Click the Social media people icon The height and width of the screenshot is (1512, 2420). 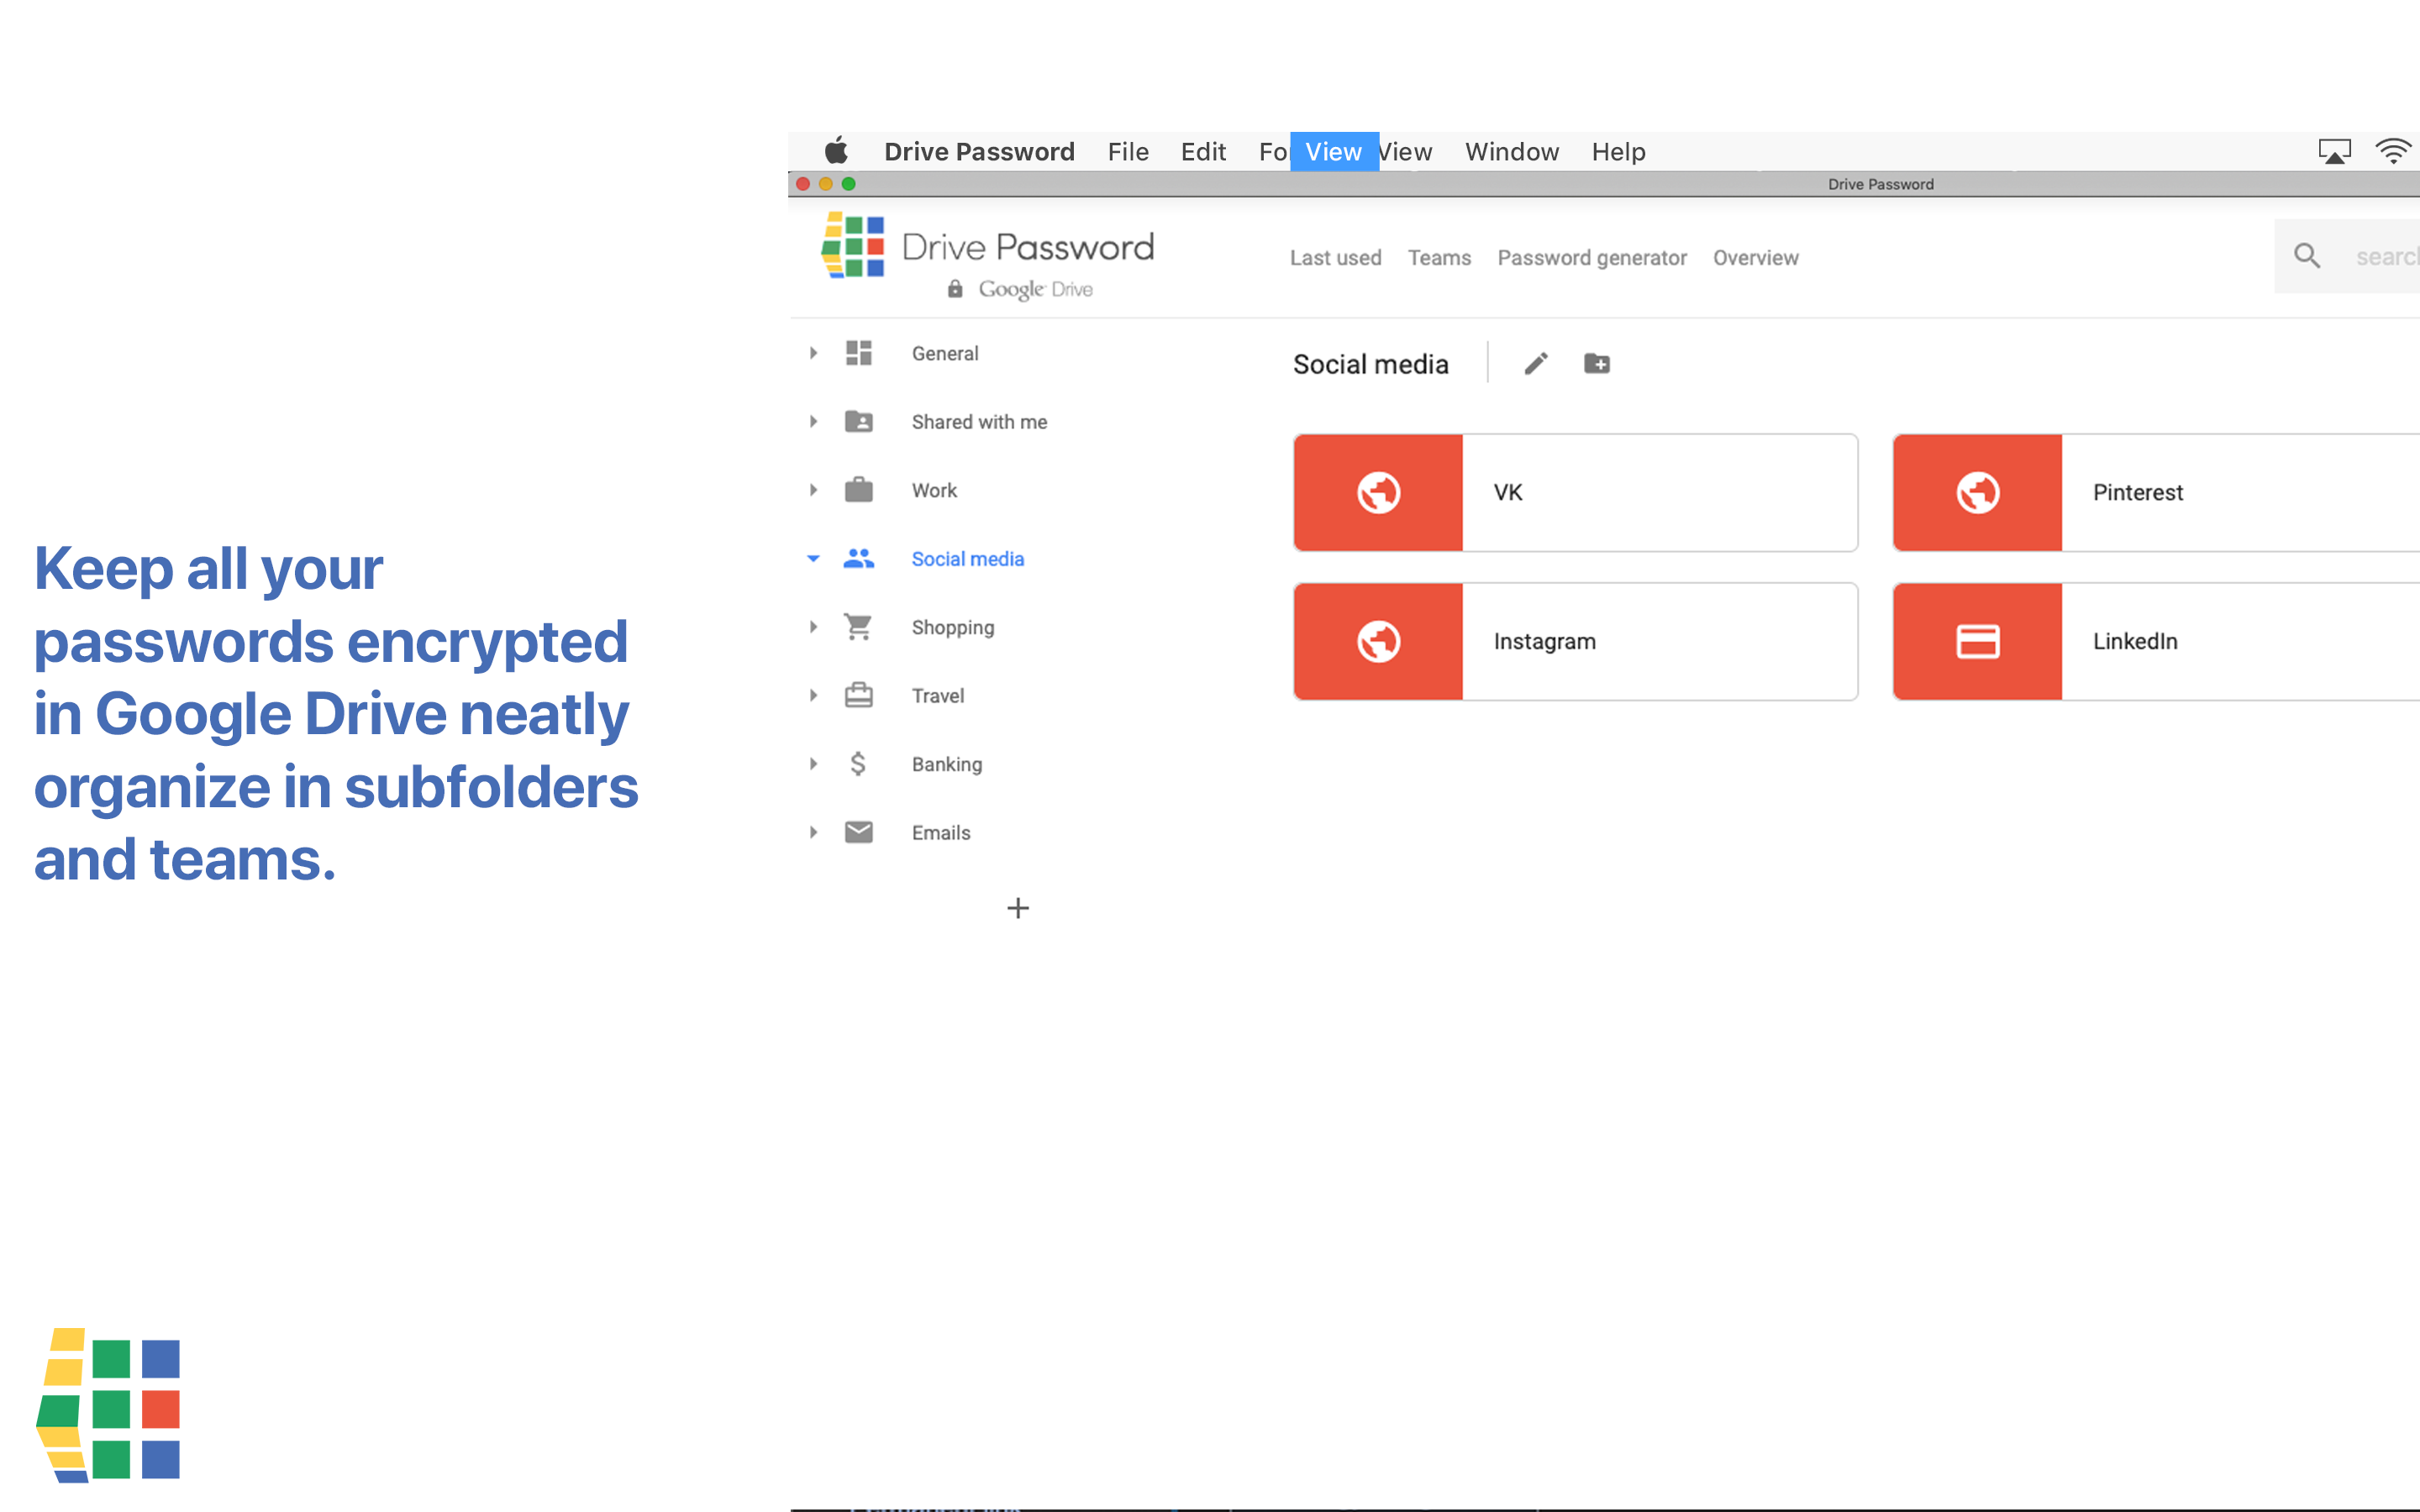[858, 559]
